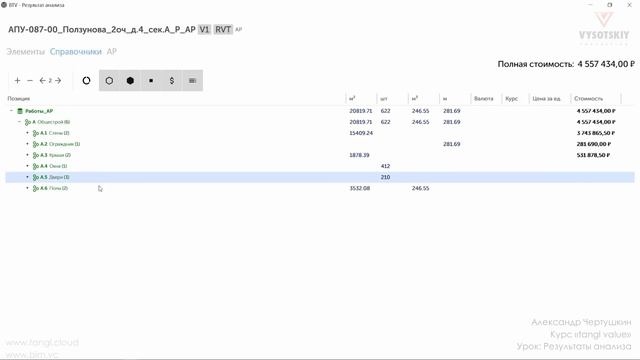Expand the A.5 Двери node
Image resolution: width=640 pixels, height=360 pixels.
tap(27, 177)
